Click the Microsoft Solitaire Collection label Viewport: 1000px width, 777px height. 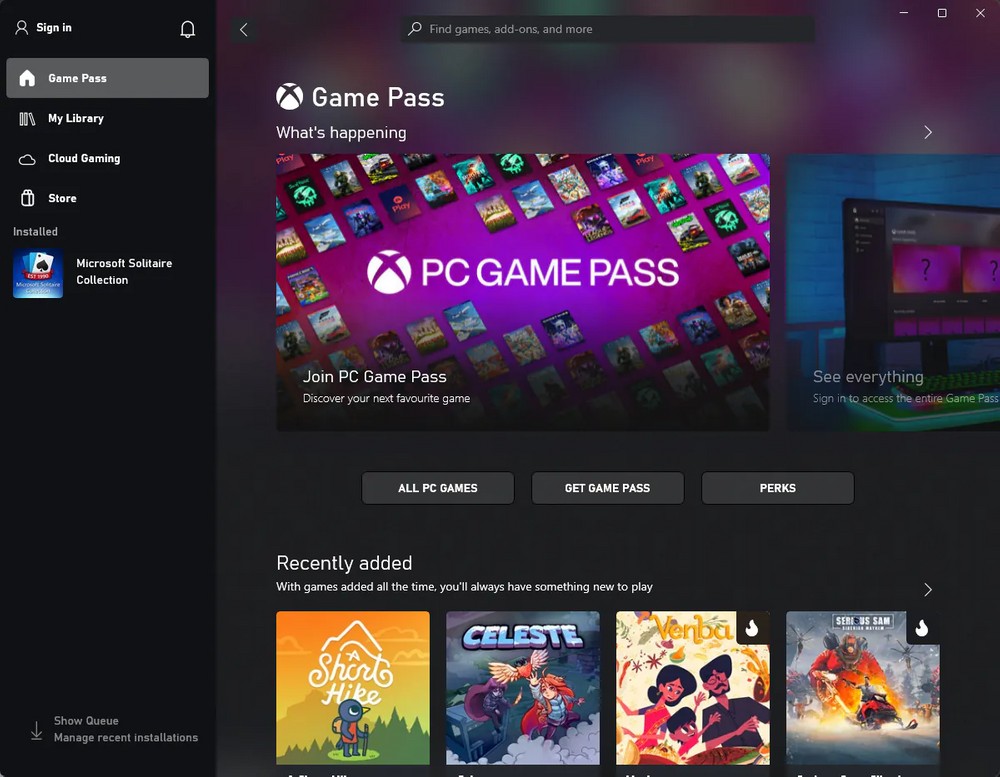pyautogui.click(x=124, y=272)
